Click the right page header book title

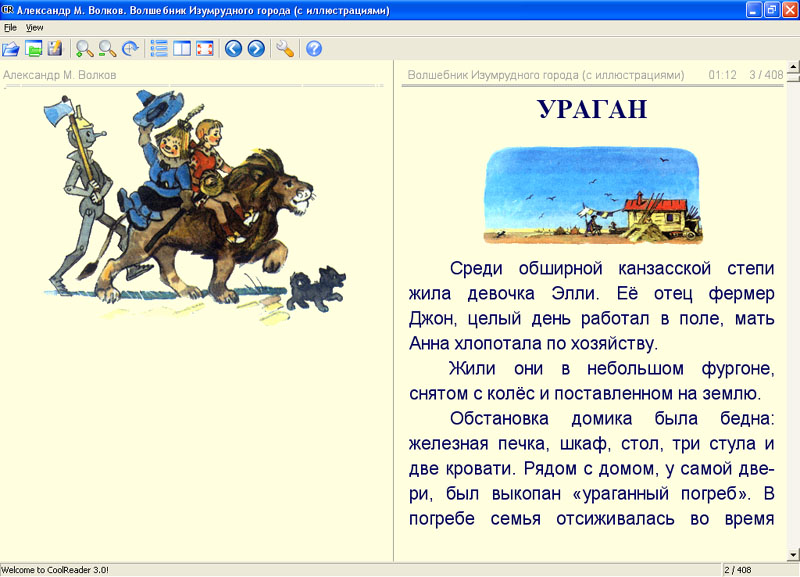point(545,75)
